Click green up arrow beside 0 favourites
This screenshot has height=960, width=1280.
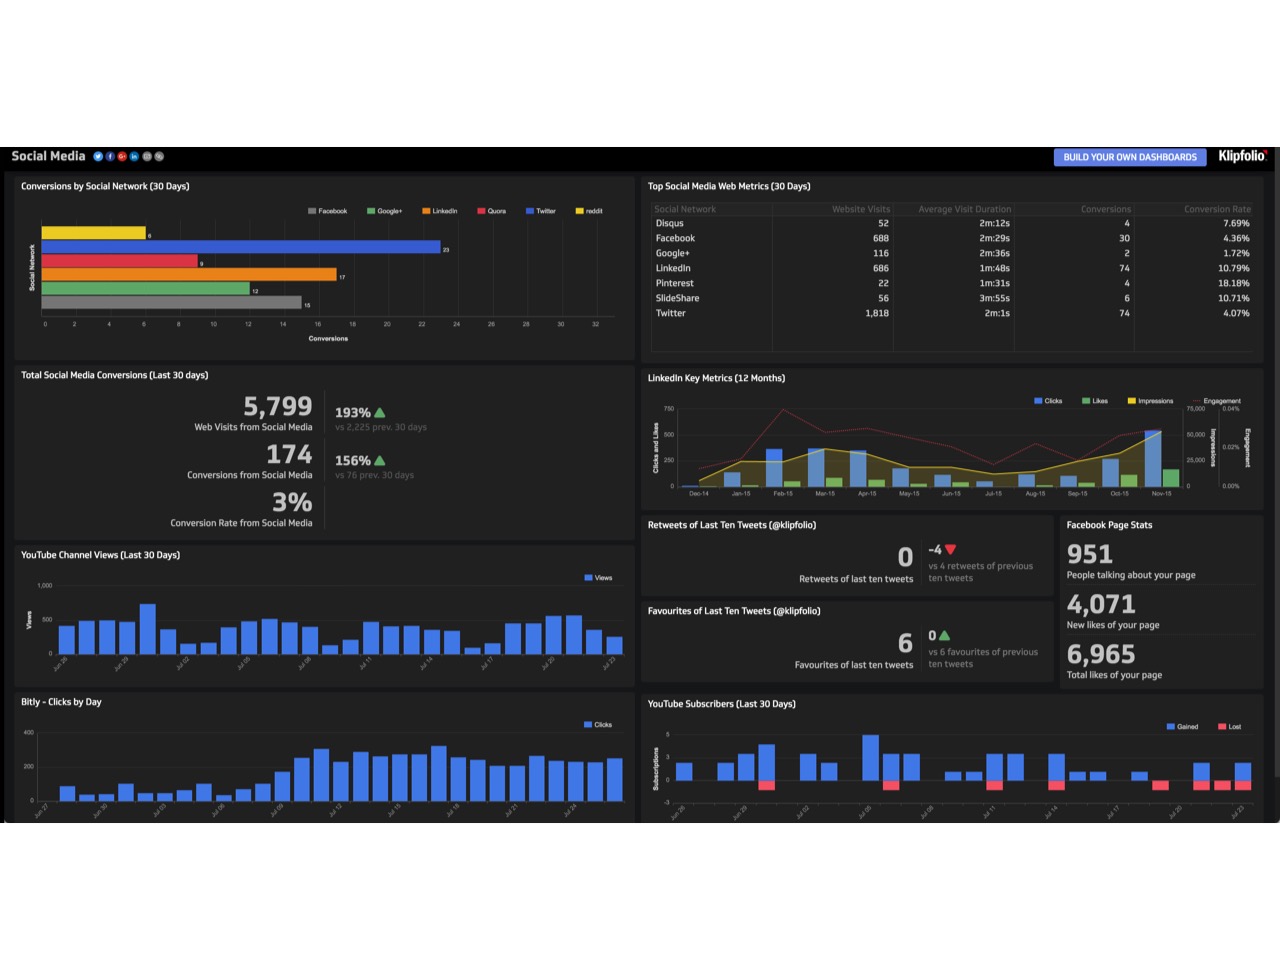[945, 635]
